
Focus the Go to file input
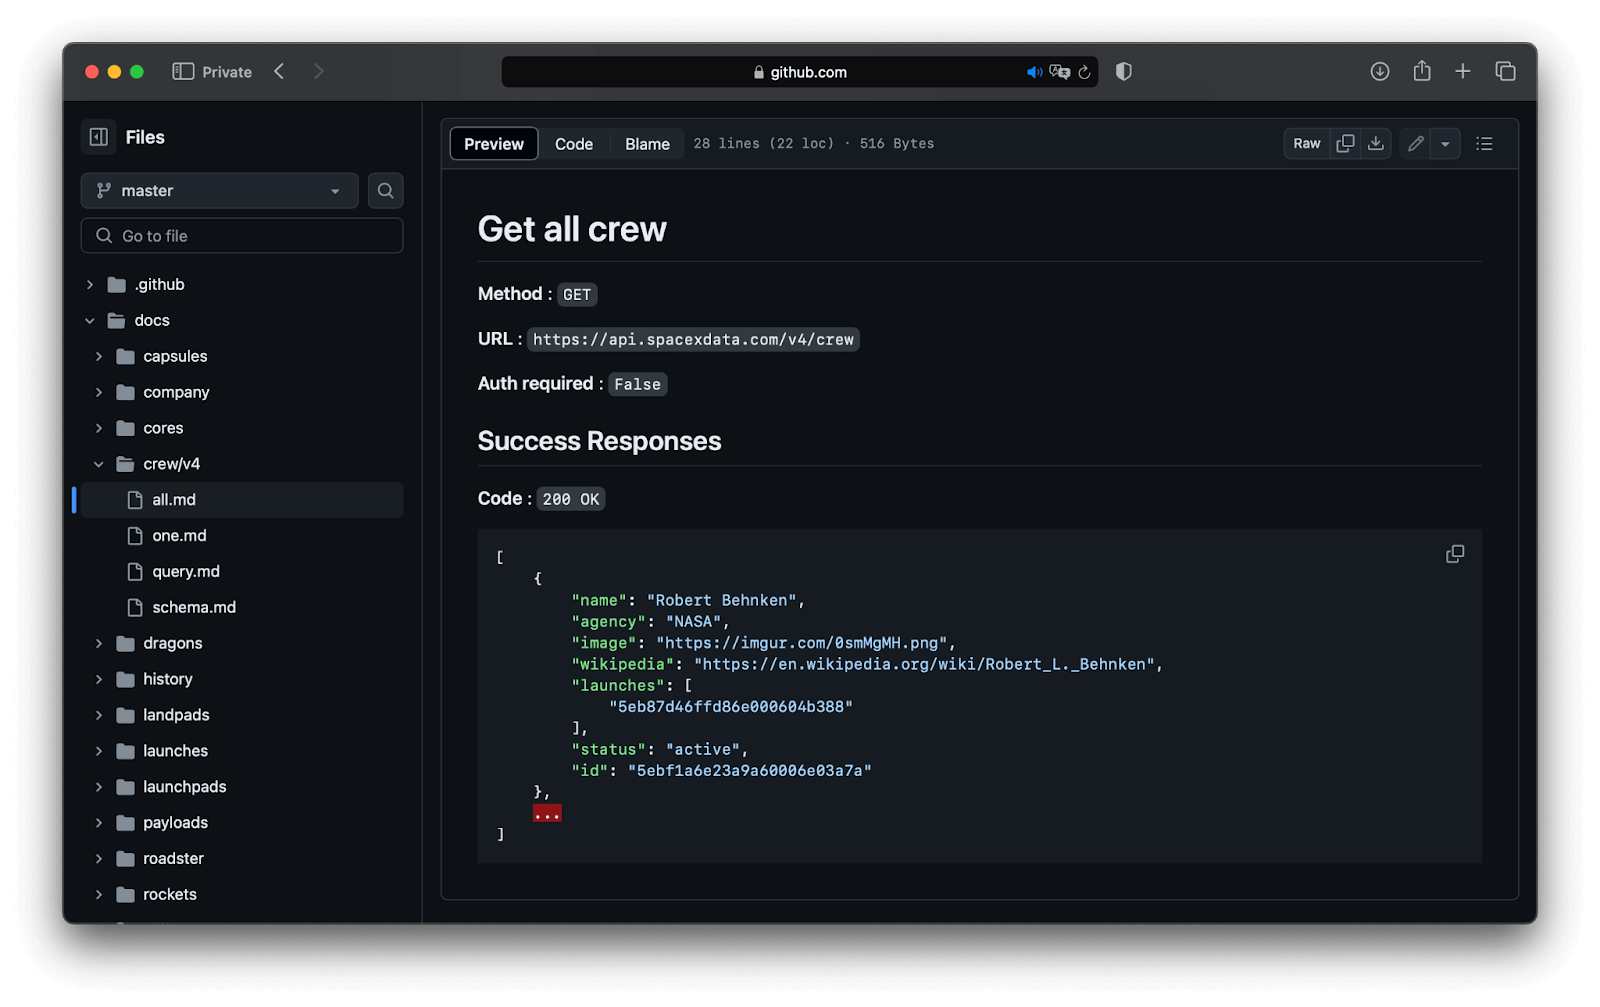242,236
